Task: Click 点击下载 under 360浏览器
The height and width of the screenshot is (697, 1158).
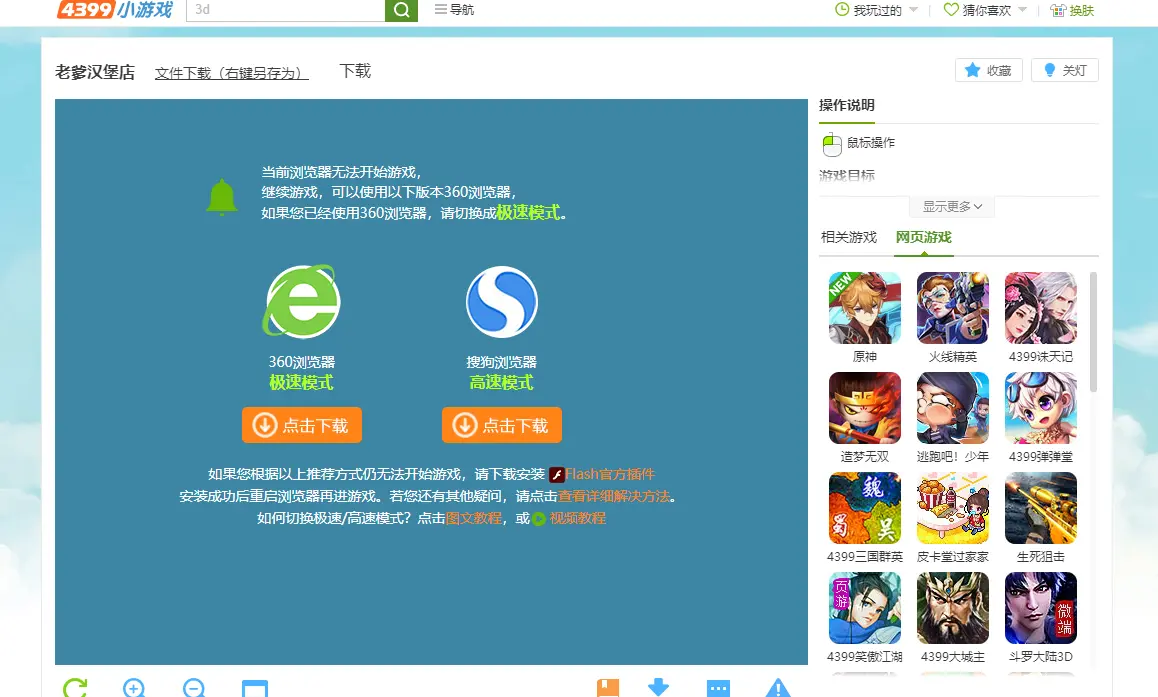Action: pos(301,425)
